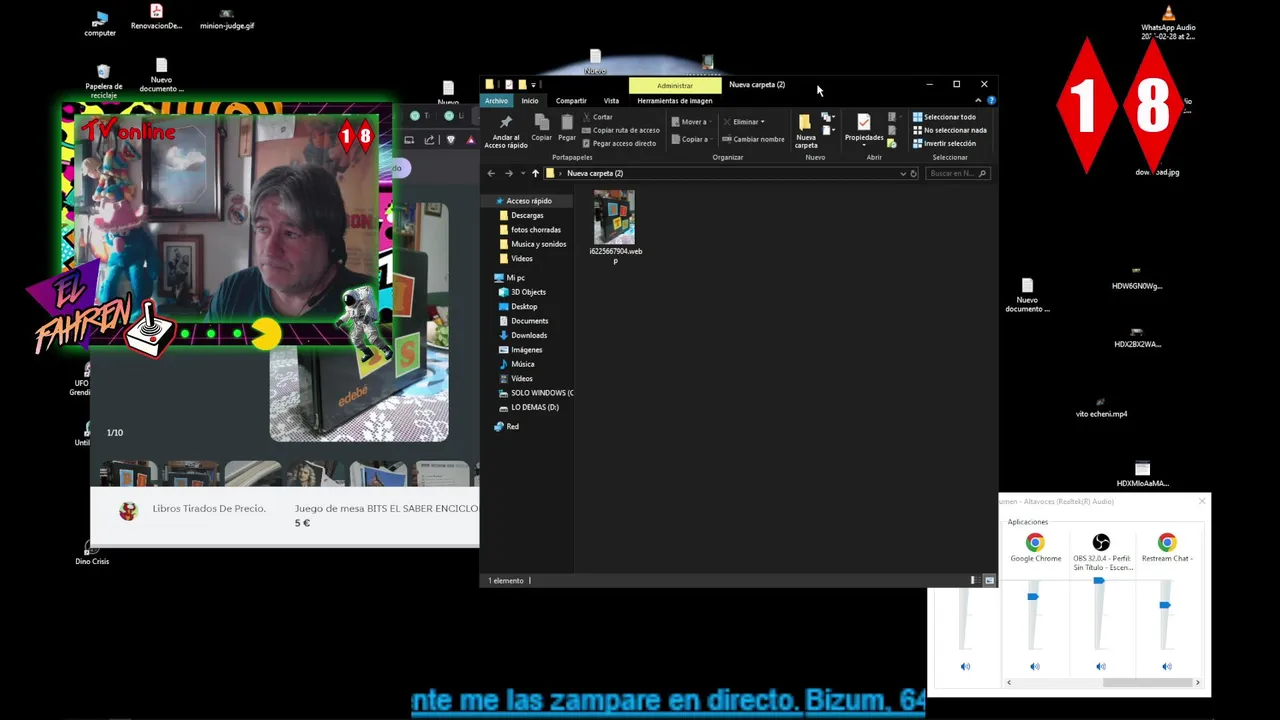This screenshot has width=1280, height=720.
Task: Click Invertir selección
Action: 943,143
